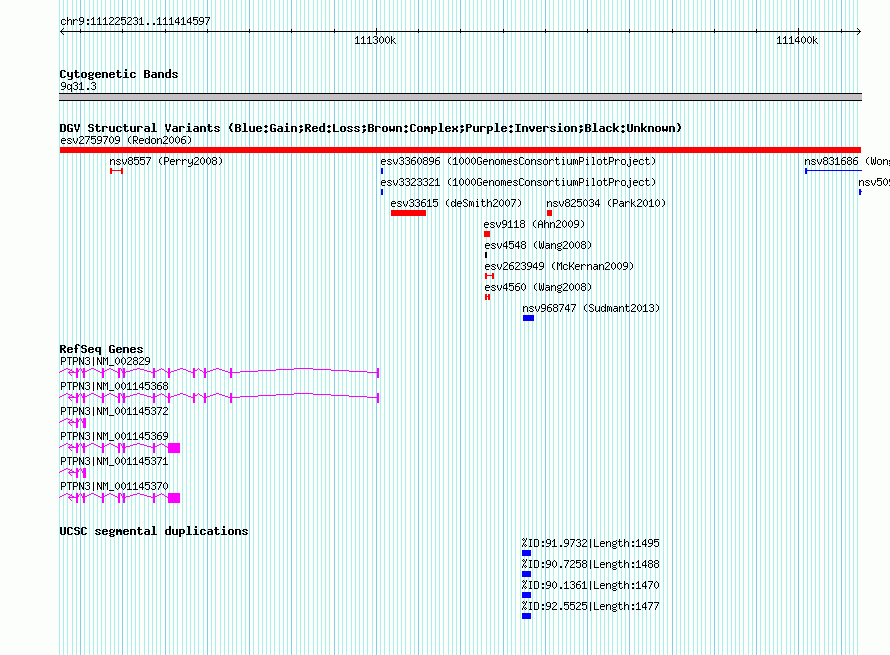Open the DGV Structural Variants track title

coord(371,128)
